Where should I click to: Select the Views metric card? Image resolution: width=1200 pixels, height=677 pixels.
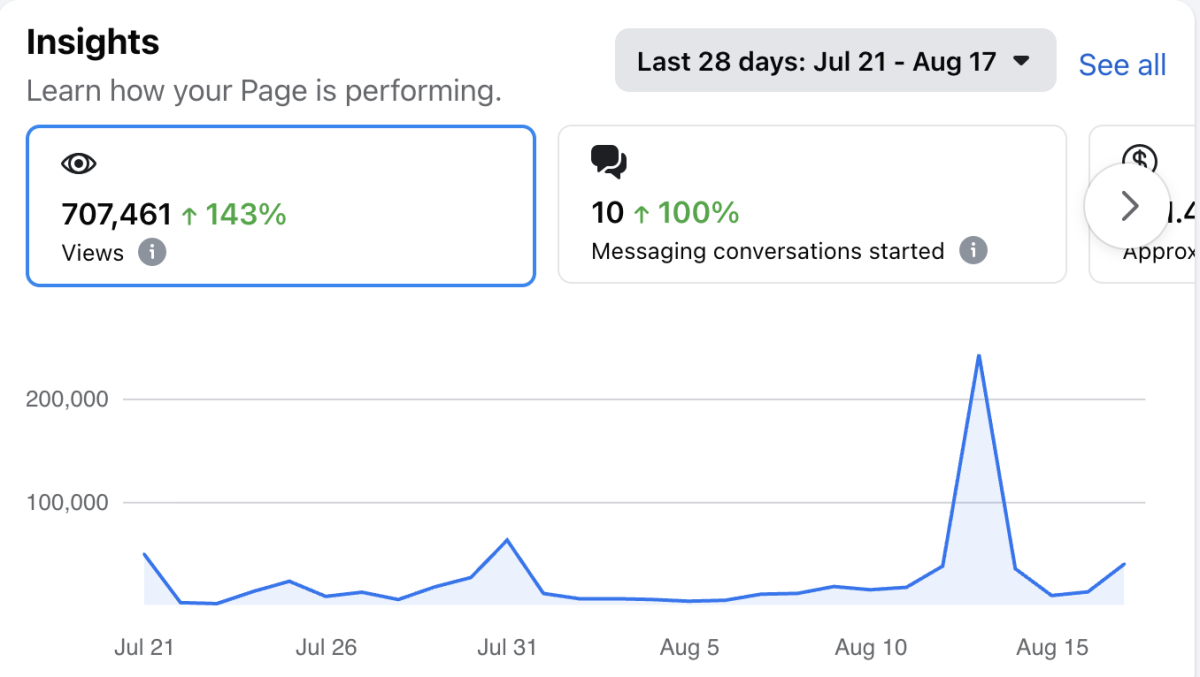(280, 205)
